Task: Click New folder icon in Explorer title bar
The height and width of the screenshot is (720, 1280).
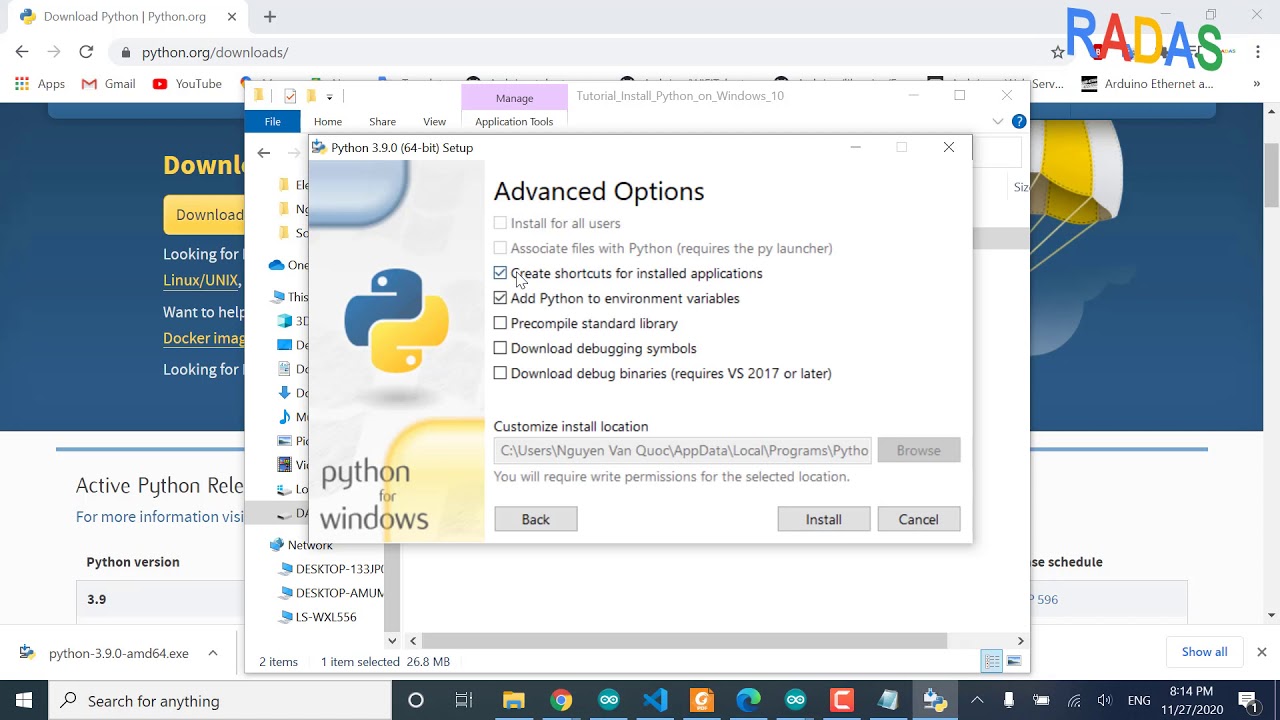Action: click(311, 96)
